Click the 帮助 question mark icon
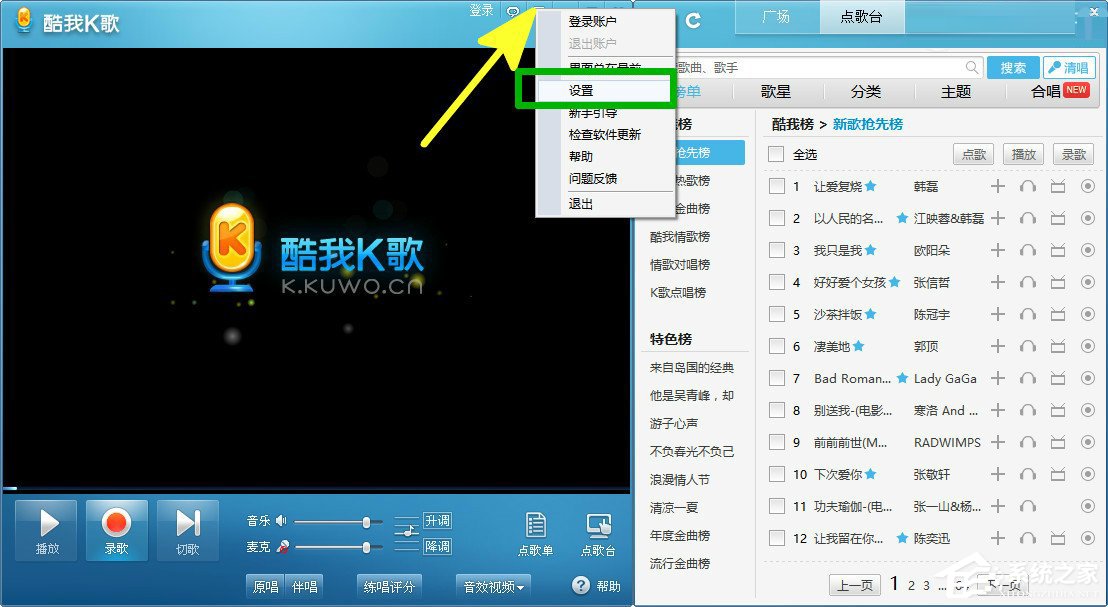 click(583, 586)
